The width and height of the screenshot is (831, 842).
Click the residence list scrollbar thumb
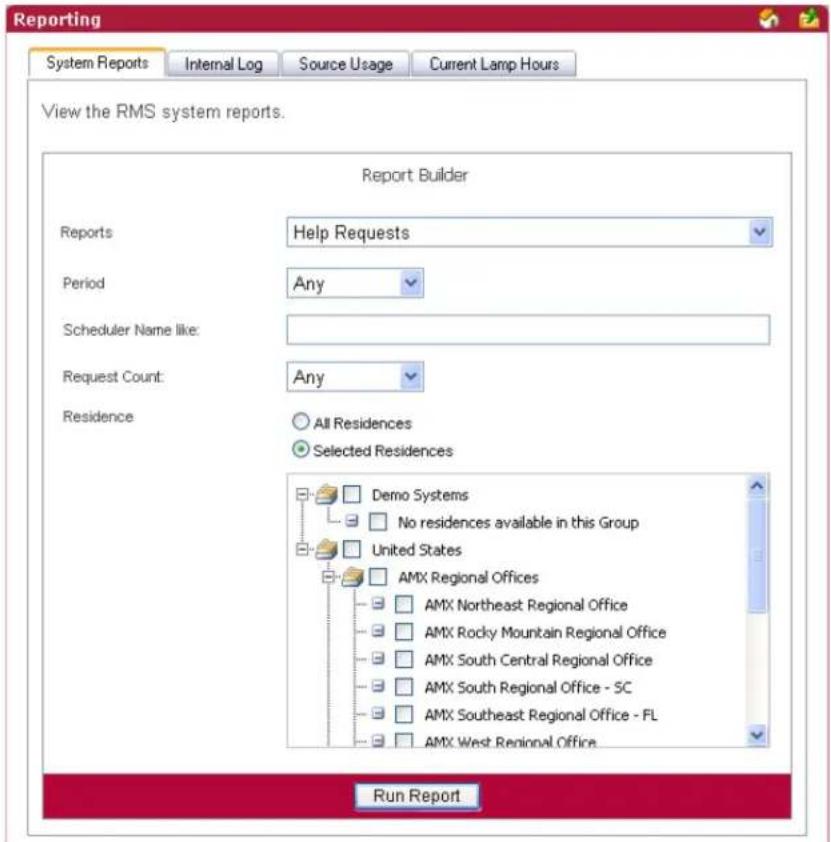pyautogui.click(x=757, y=555)
